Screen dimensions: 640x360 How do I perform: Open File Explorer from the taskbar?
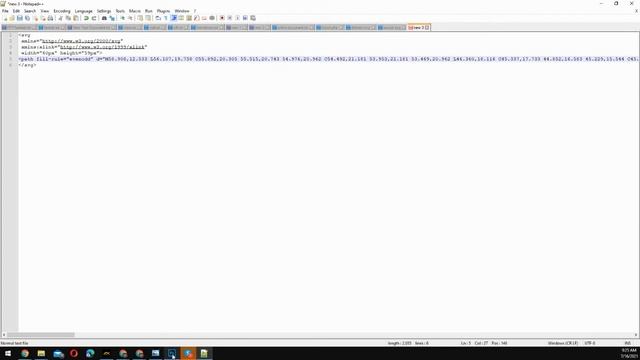click(x=41, y=353)
